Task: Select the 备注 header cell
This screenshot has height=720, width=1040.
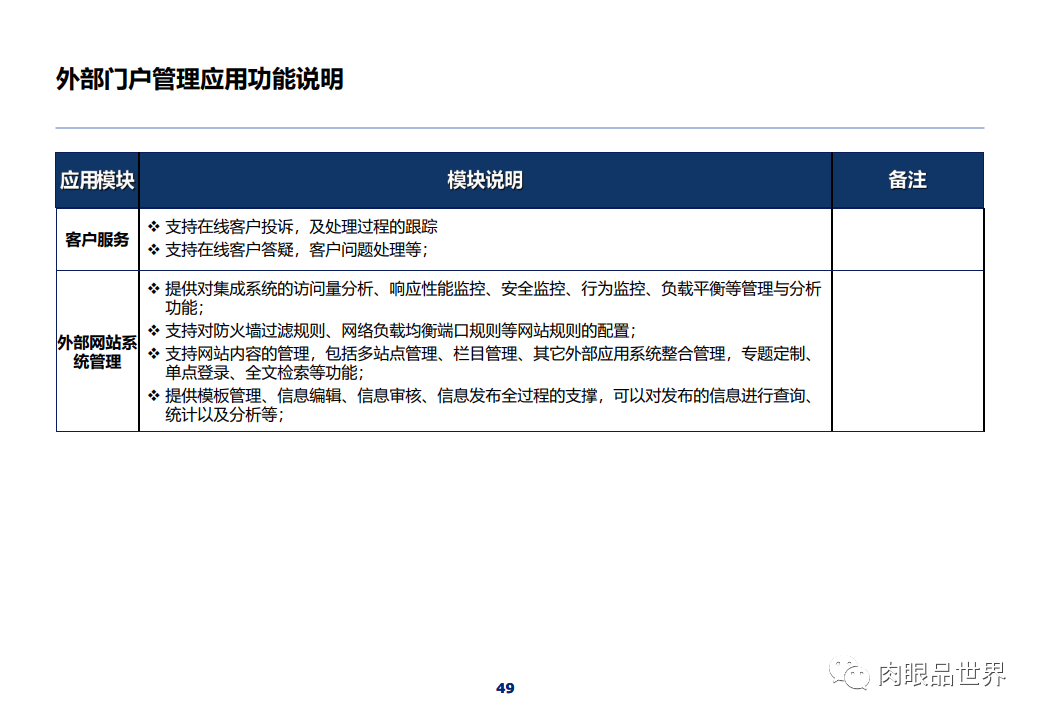Action: click(x=907, y=180)
